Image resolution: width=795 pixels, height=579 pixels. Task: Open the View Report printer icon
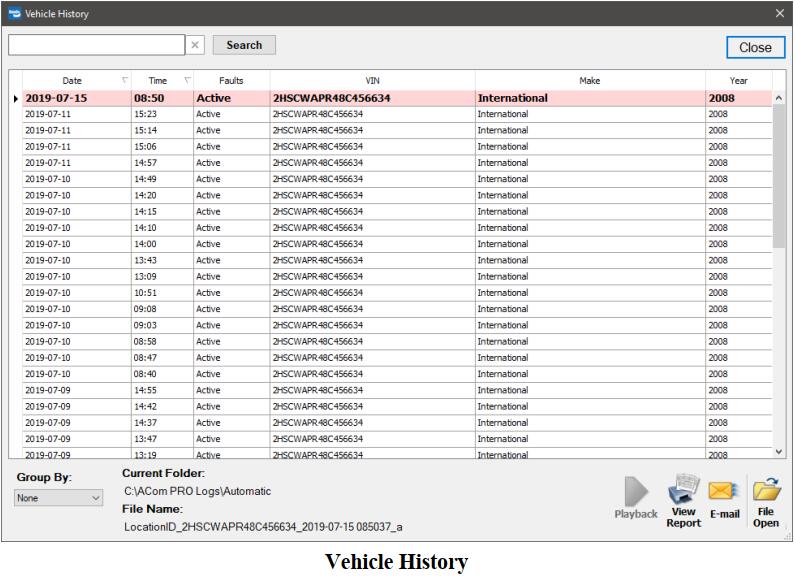coord(683,489)
